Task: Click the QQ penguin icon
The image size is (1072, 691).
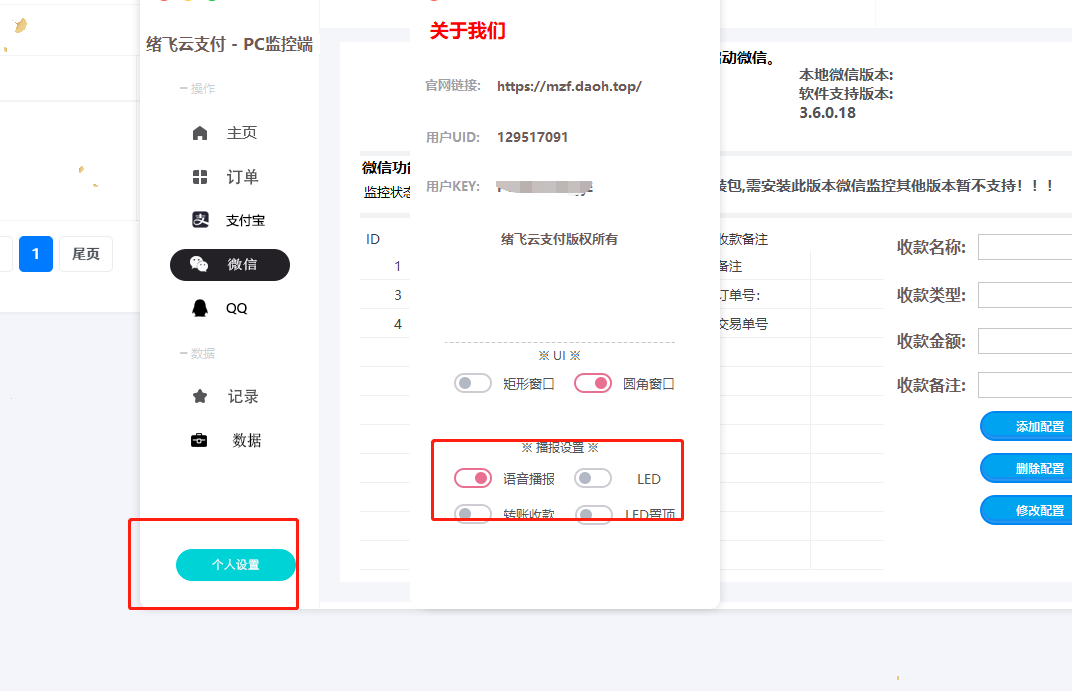Action: [200, 308]
